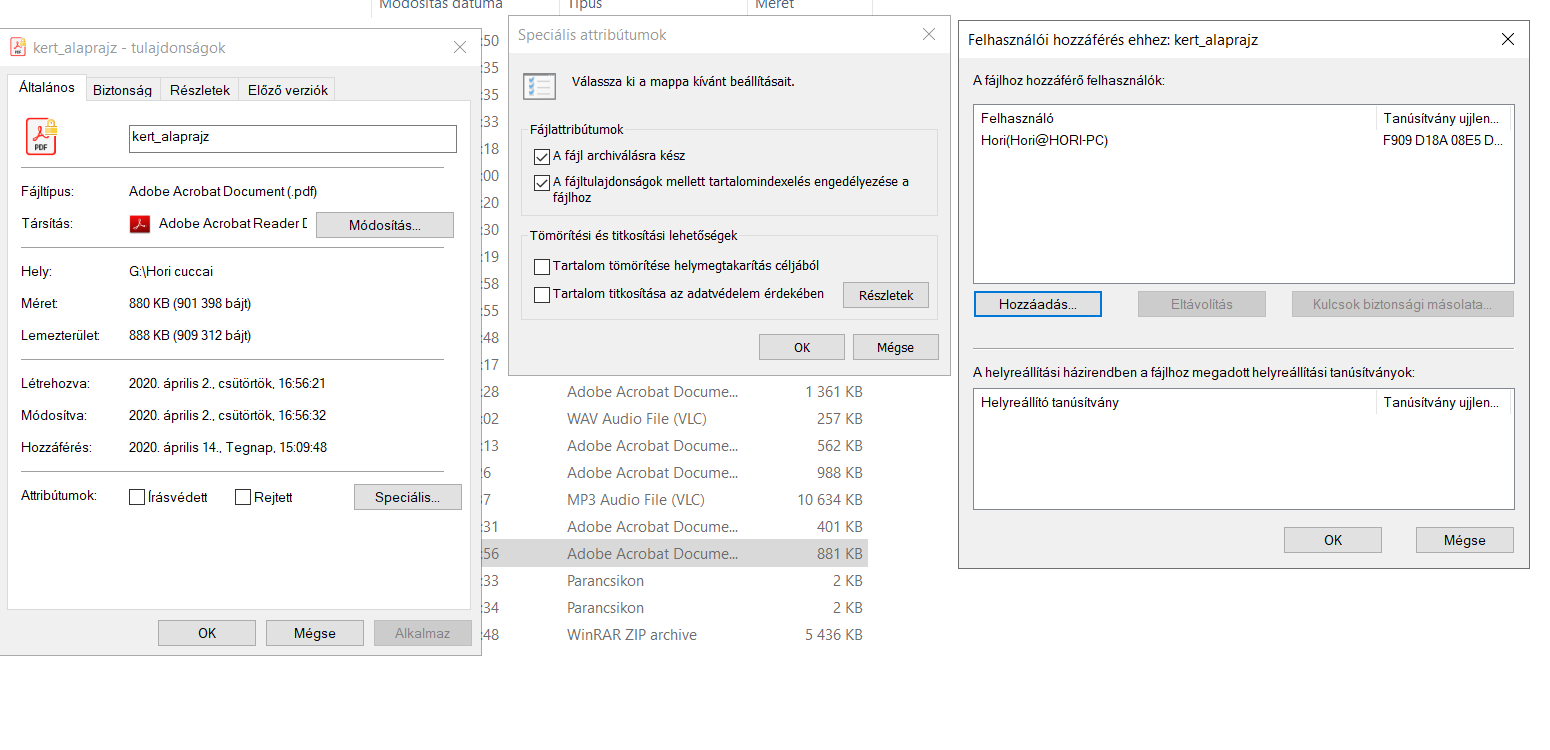Select the Hori(Hori@HORI-PC) user row
1550x750 pixels.
[1243, 140]
